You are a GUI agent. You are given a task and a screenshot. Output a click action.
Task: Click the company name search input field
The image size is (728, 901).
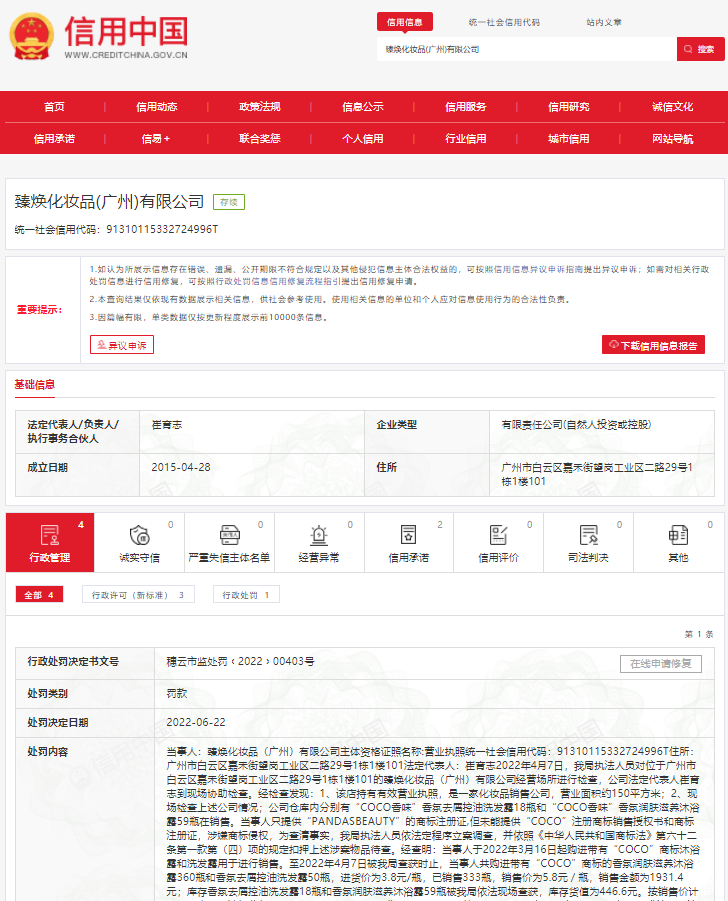pyautogui.click(x=527, y=49)
